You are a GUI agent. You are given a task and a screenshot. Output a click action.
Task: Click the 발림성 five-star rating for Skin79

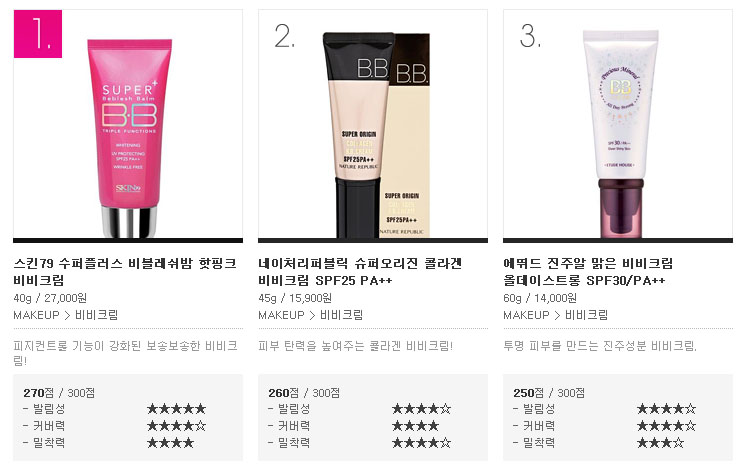(176, 409)
